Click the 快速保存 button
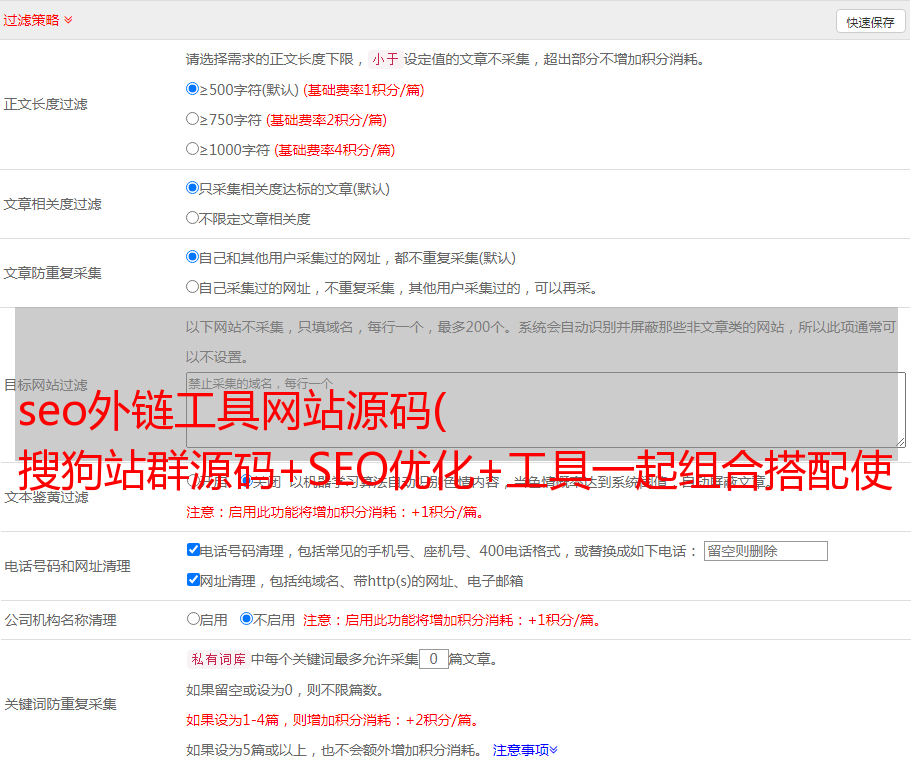 pyautogui.click(x=870, y=23)
